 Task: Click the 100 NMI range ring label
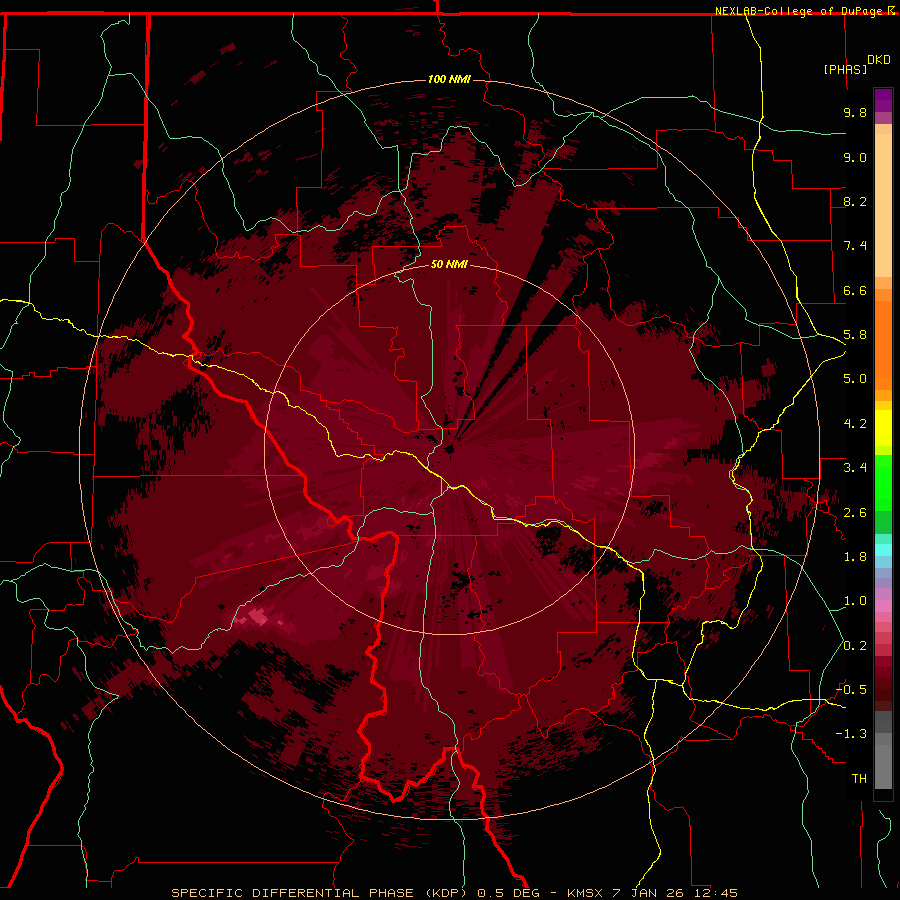449,79
